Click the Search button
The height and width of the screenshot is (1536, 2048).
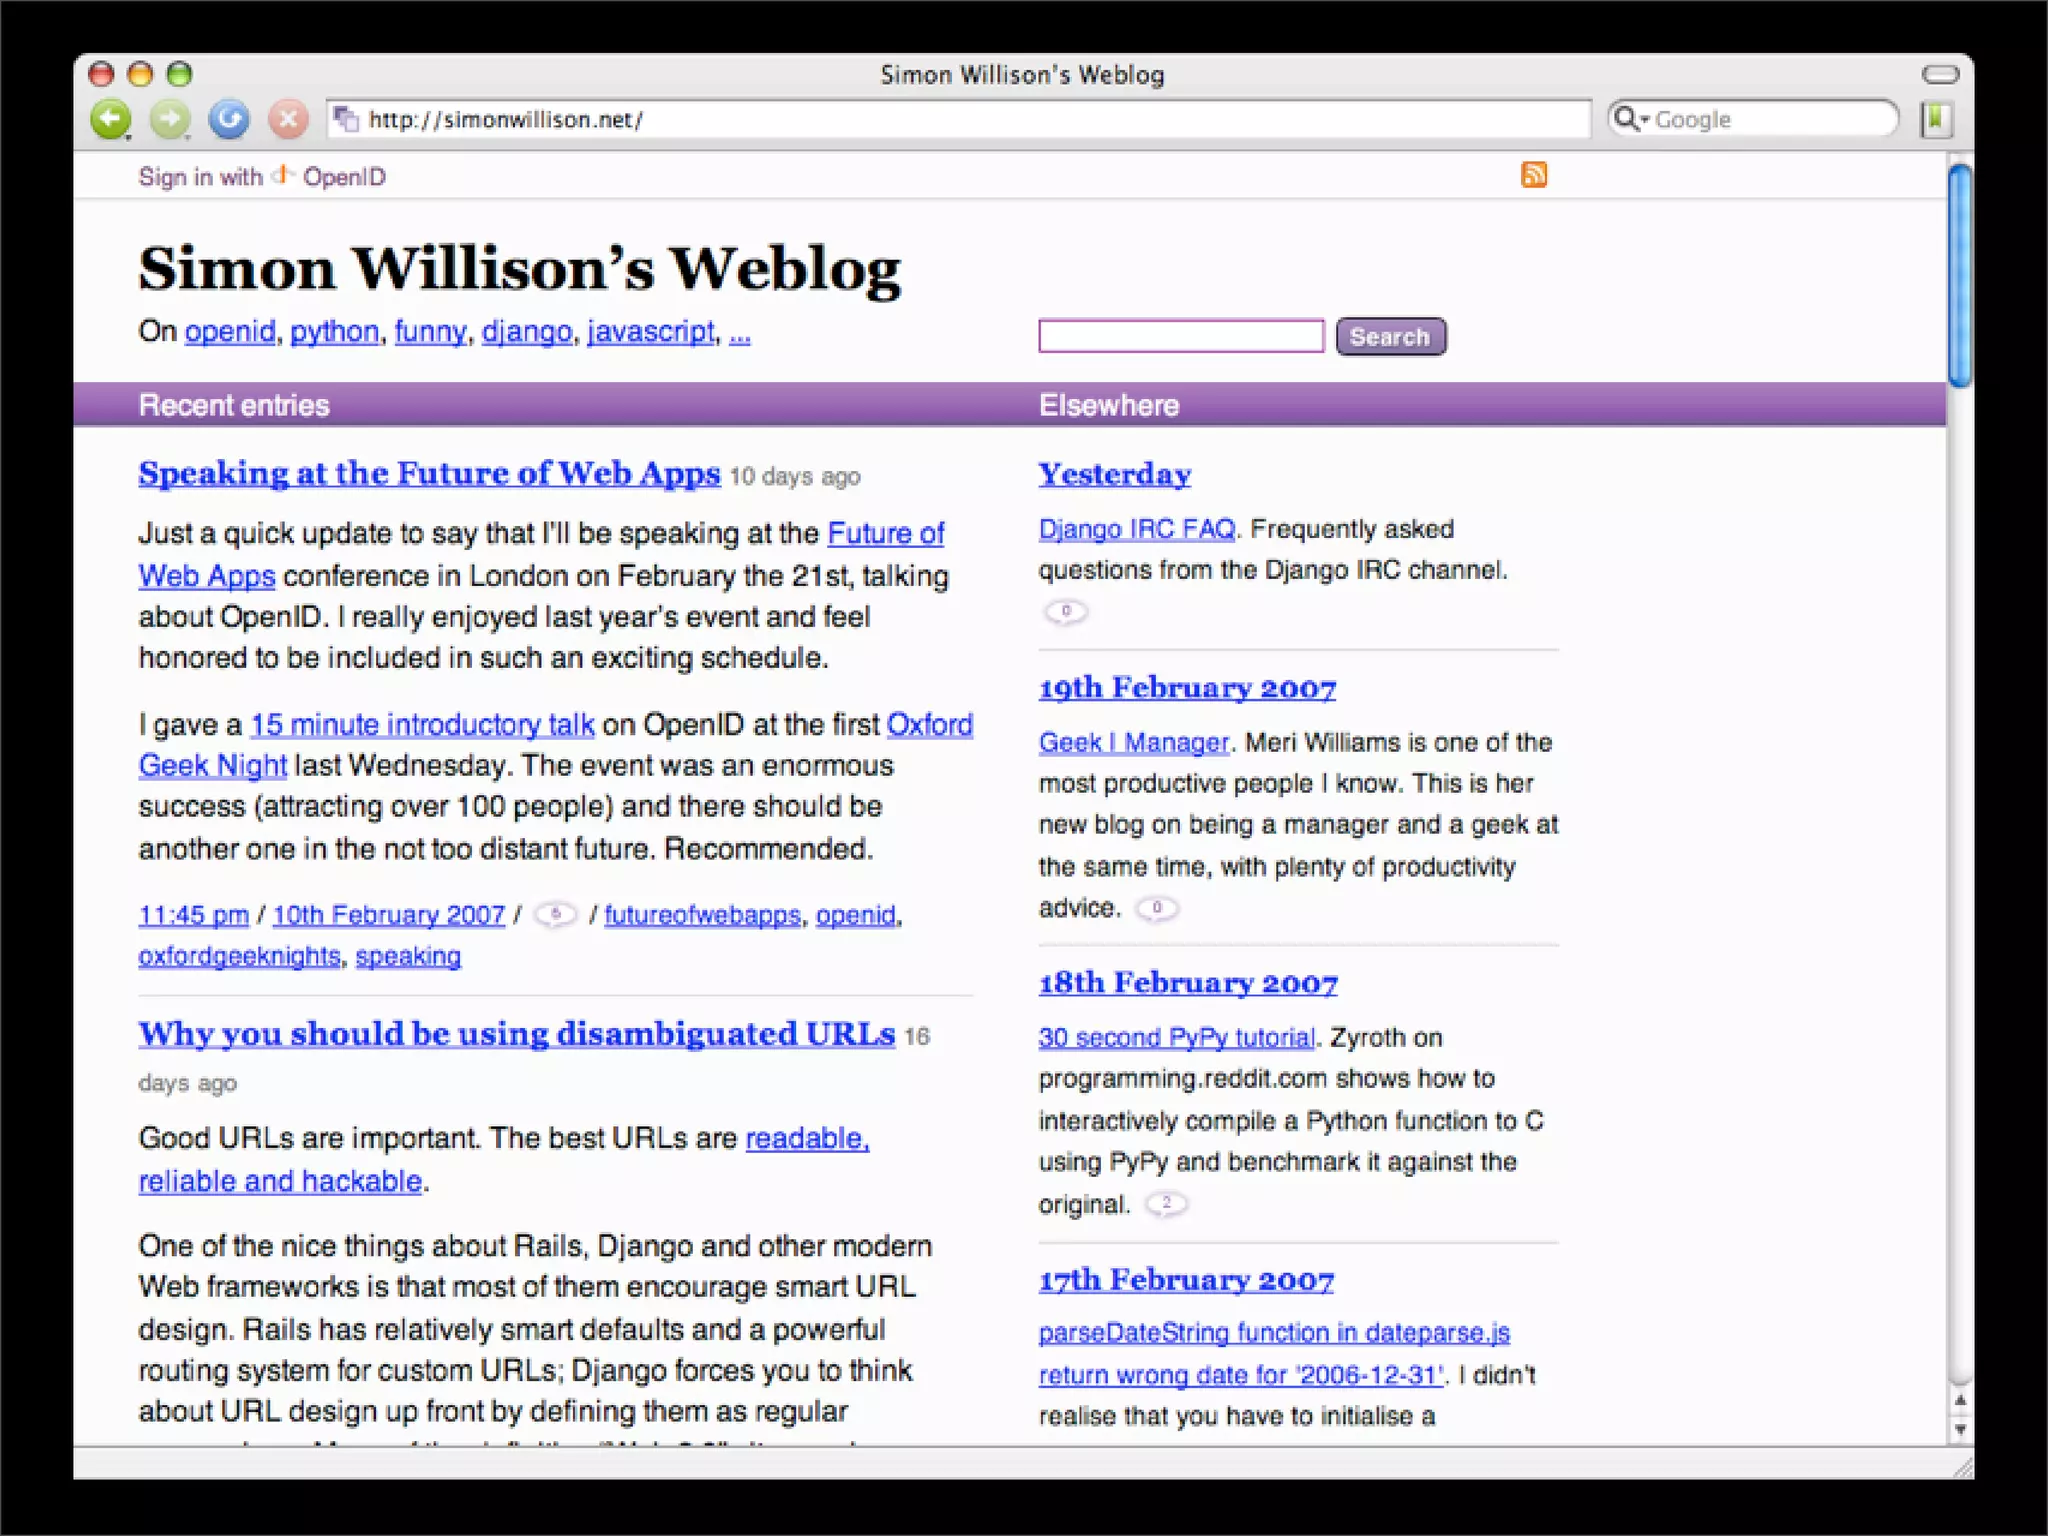pyautogui.click(x=1390, y=337)
